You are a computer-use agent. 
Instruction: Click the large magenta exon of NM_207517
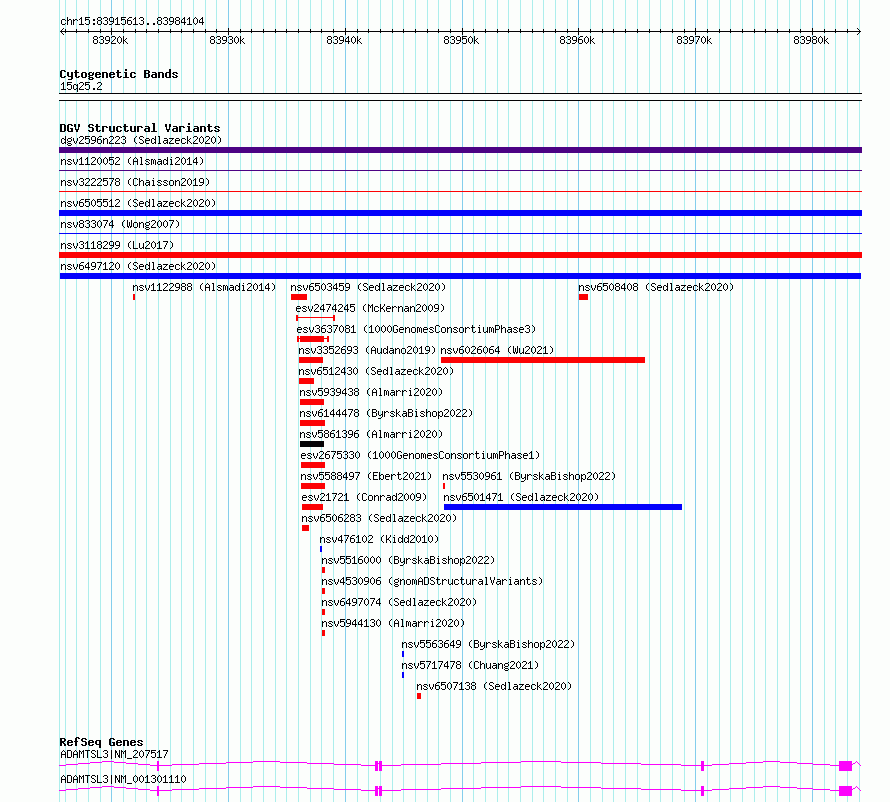click(846, 766)
